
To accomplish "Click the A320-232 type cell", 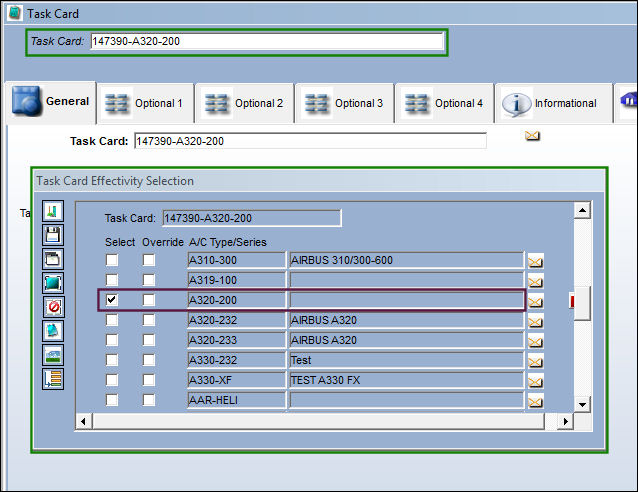I will (x=237, y=320).
